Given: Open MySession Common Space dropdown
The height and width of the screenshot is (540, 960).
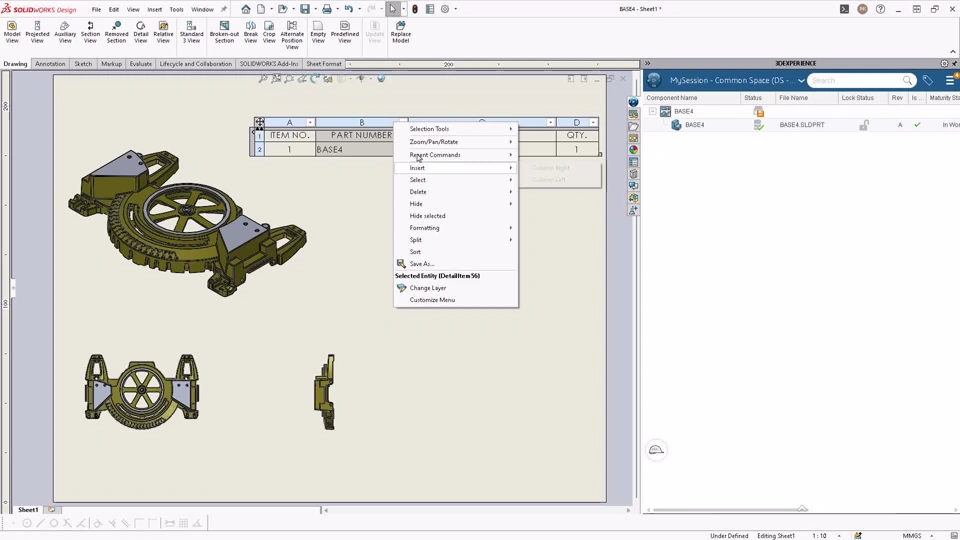Looking at the screenshot, I should pos(801,80).
